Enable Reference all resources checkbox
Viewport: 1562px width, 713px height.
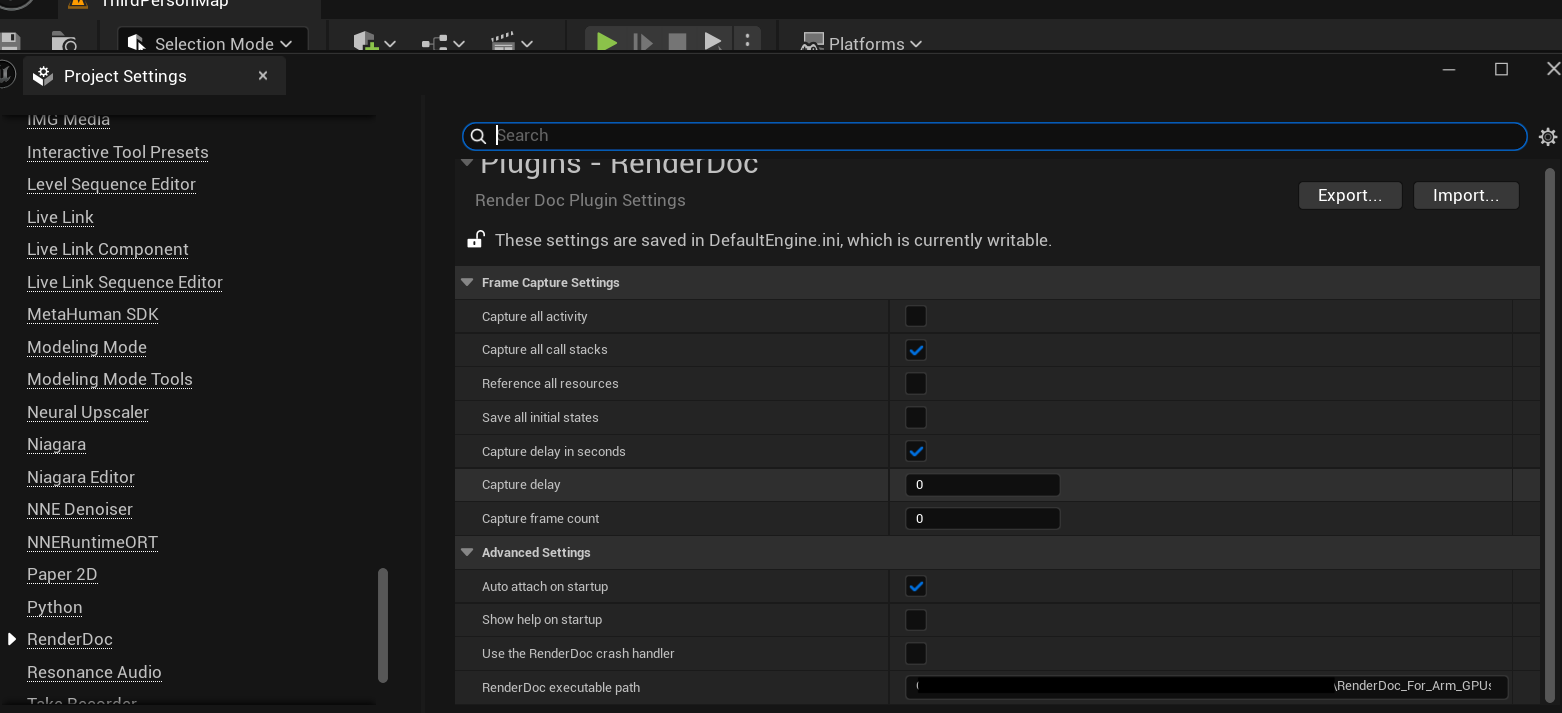click(915, 383)
